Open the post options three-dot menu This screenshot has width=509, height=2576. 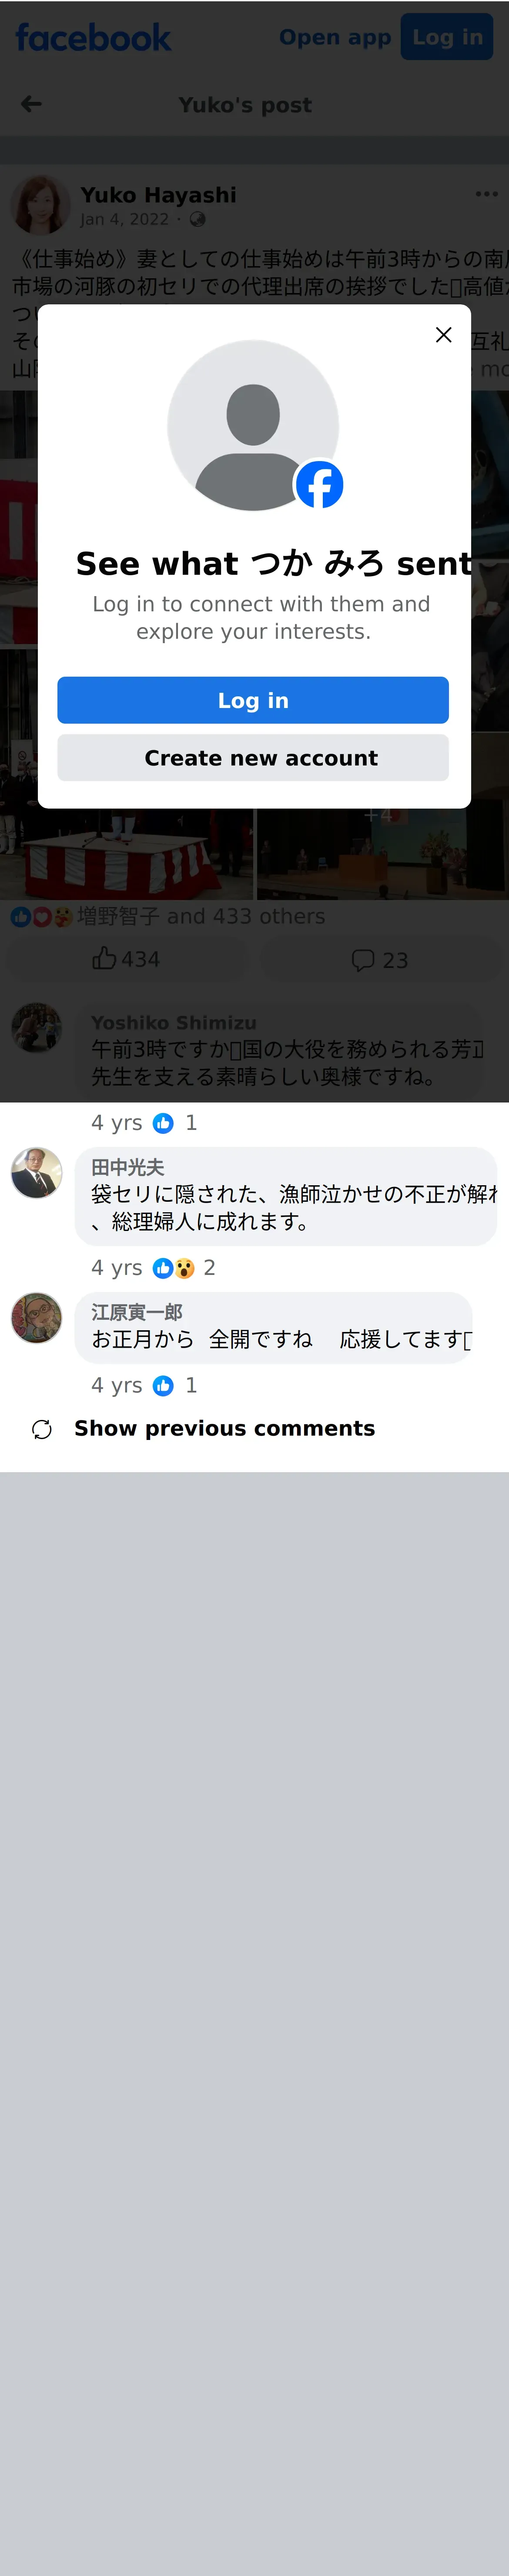[x=486, y=194]
